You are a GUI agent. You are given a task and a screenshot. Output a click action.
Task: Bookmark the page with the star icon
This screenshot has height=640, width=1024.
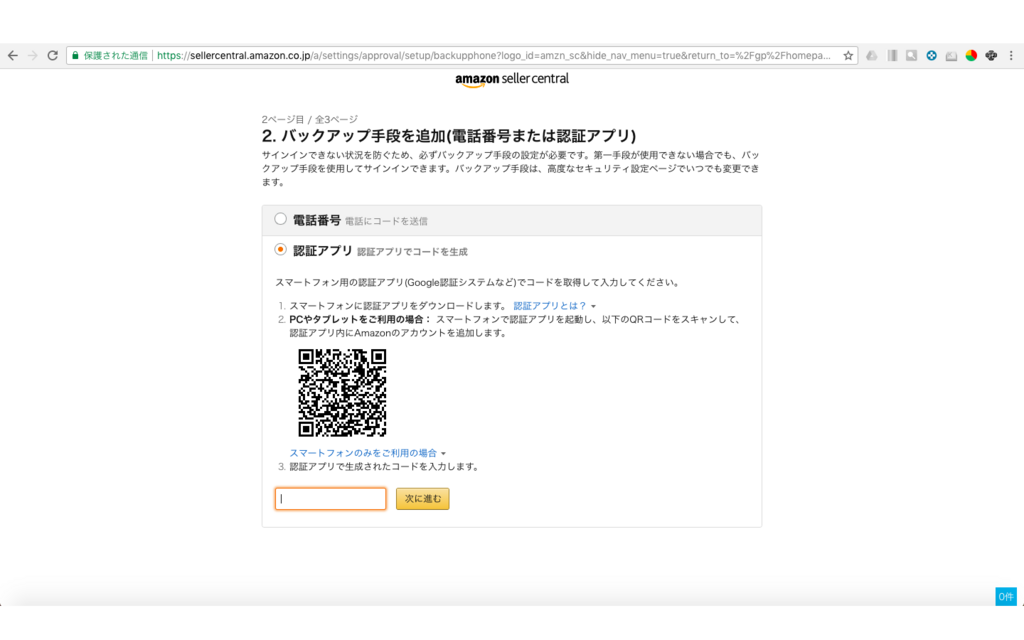(848, 56)
